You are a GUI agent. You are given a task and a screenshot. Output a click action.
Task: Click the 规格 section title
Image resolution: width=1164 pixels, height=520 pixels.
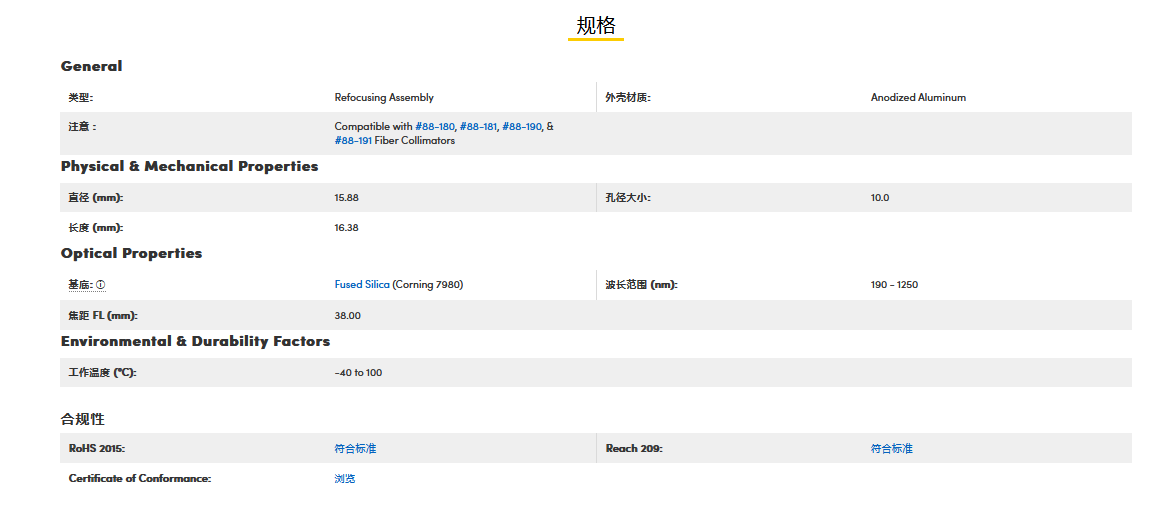(x=596, y=26)
